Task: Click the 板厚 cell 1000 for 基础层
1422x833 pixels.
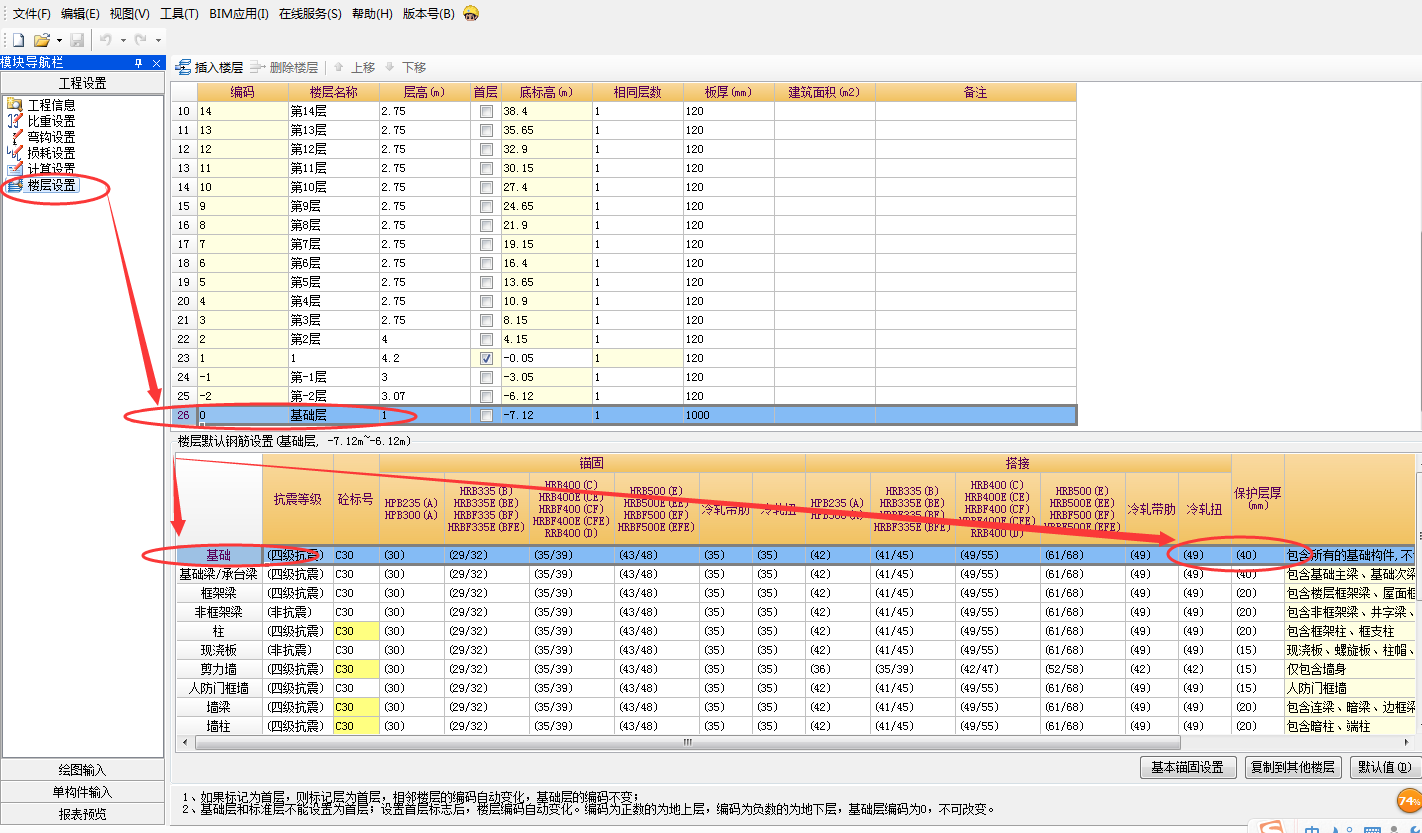Action: [729, 415]
